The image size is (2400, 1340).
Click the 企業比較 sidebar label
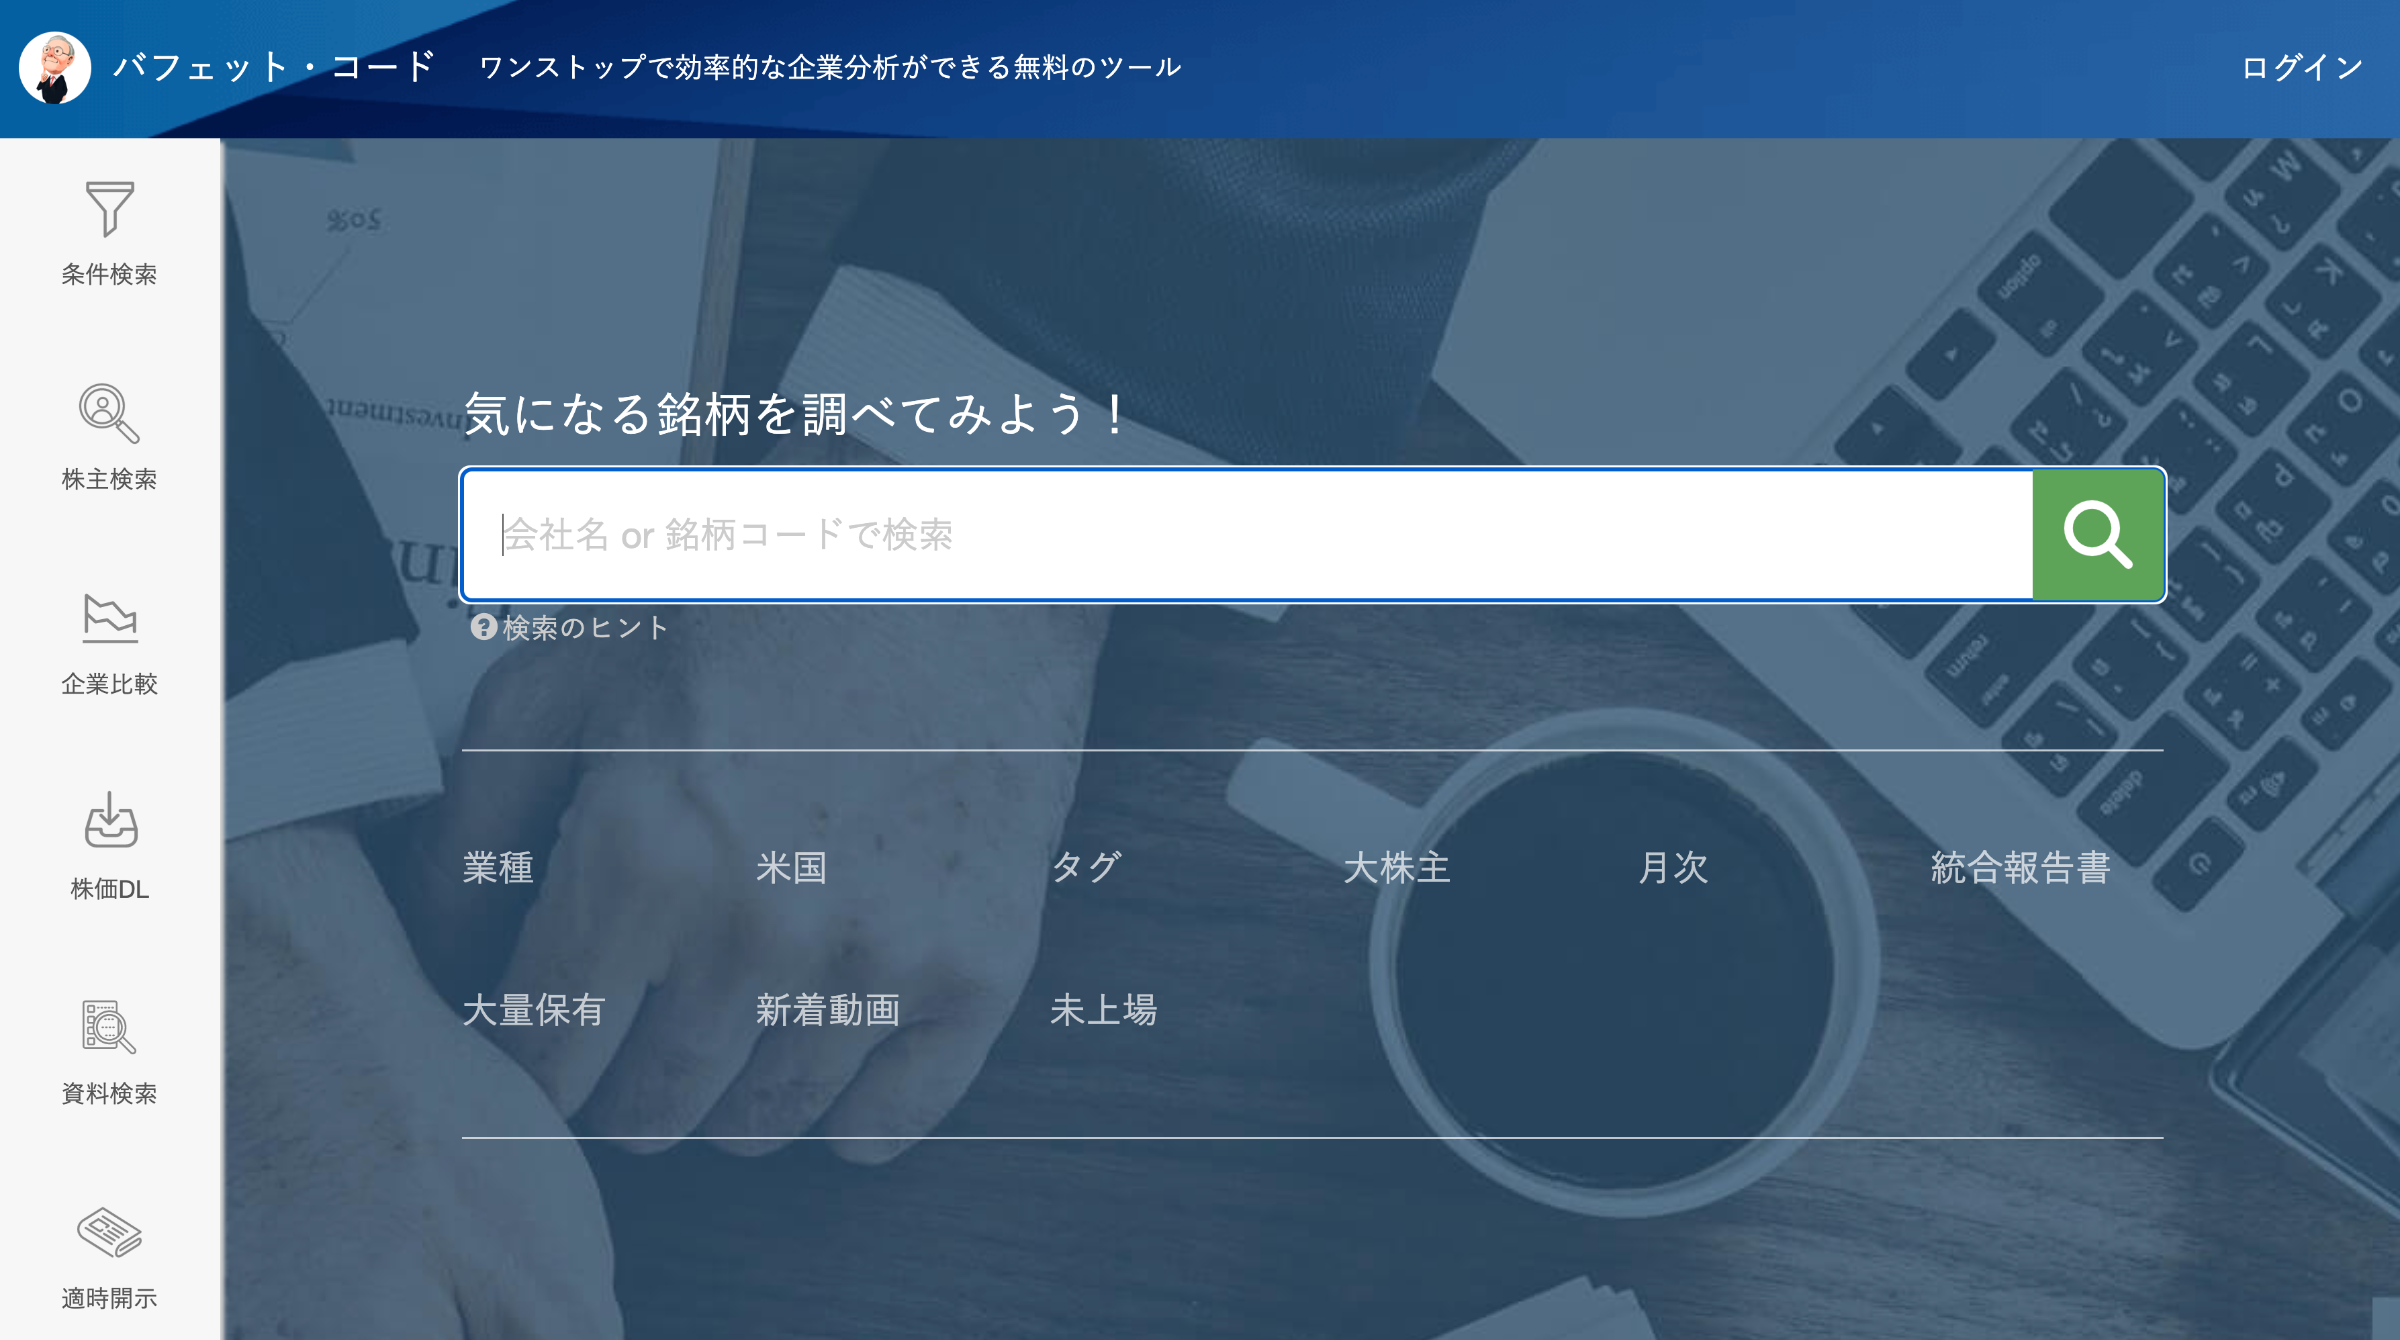109,684
